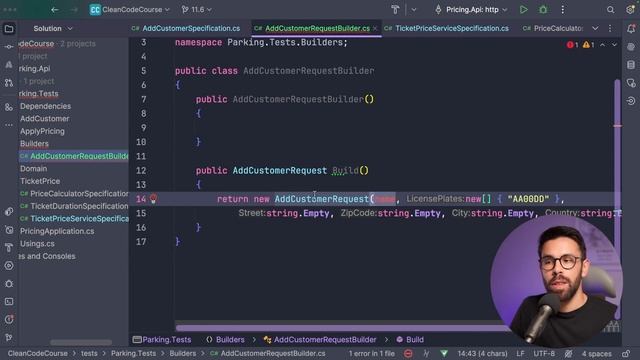This screenshot has width=640, height=360.
Task: Select the Builders folder in the tree
Action: (x=34, y=144)
